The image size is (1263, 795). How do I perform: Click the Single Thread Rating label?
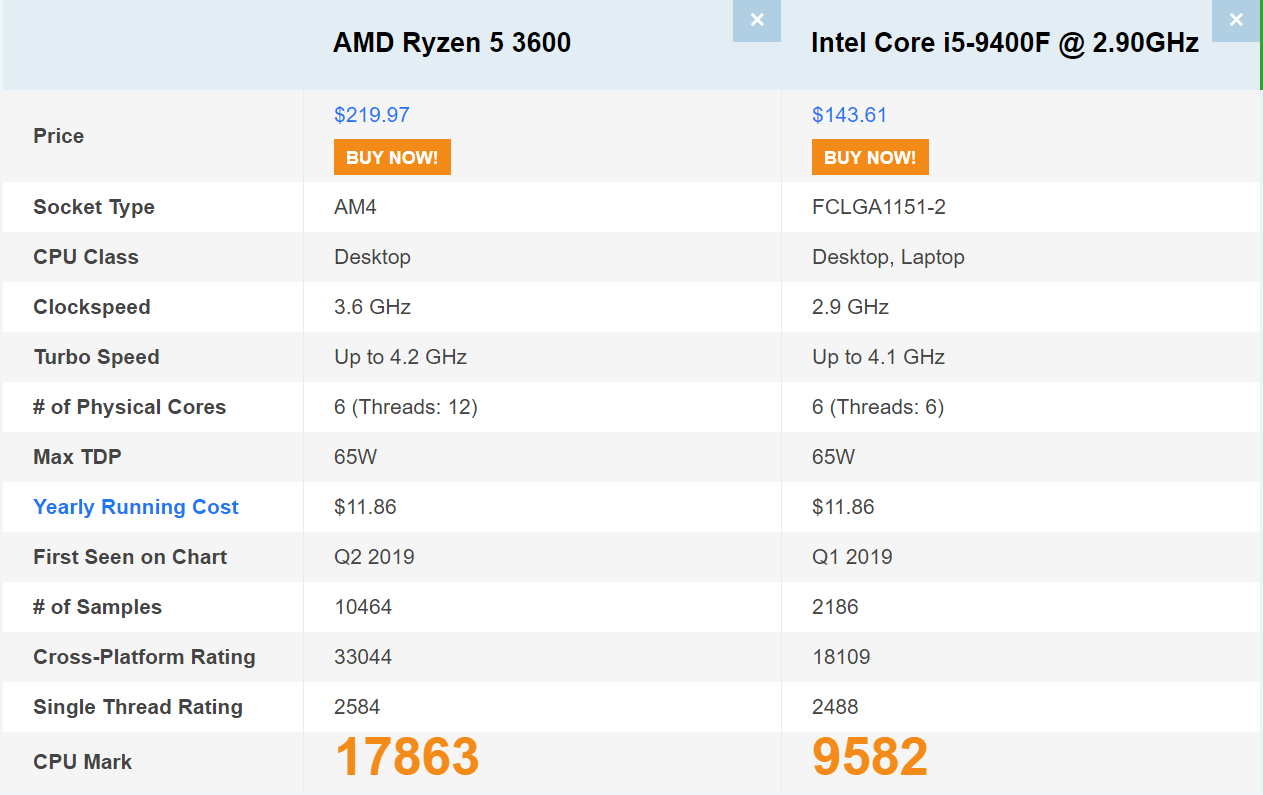tap(138, 707)
